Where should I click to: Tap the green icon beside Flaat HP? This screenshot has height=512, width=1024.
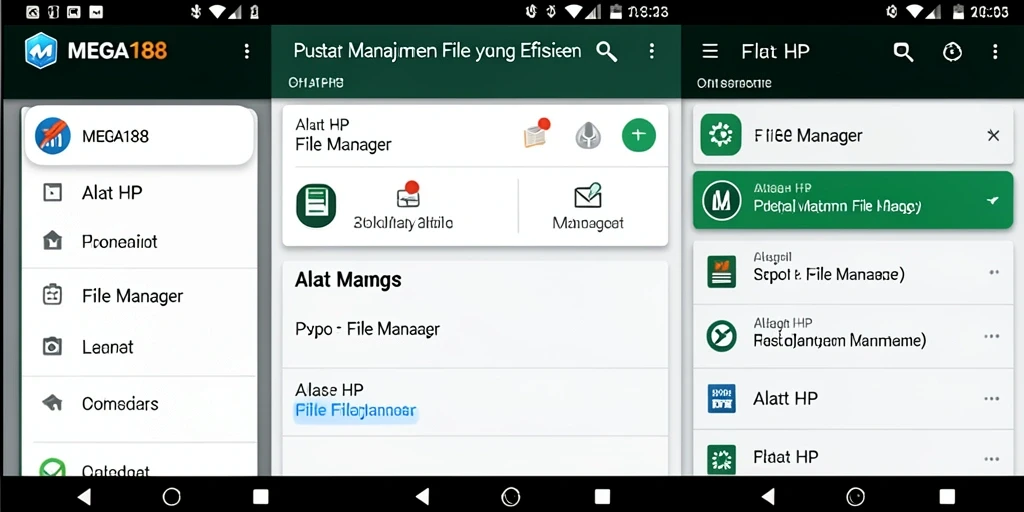click(722, 459)
